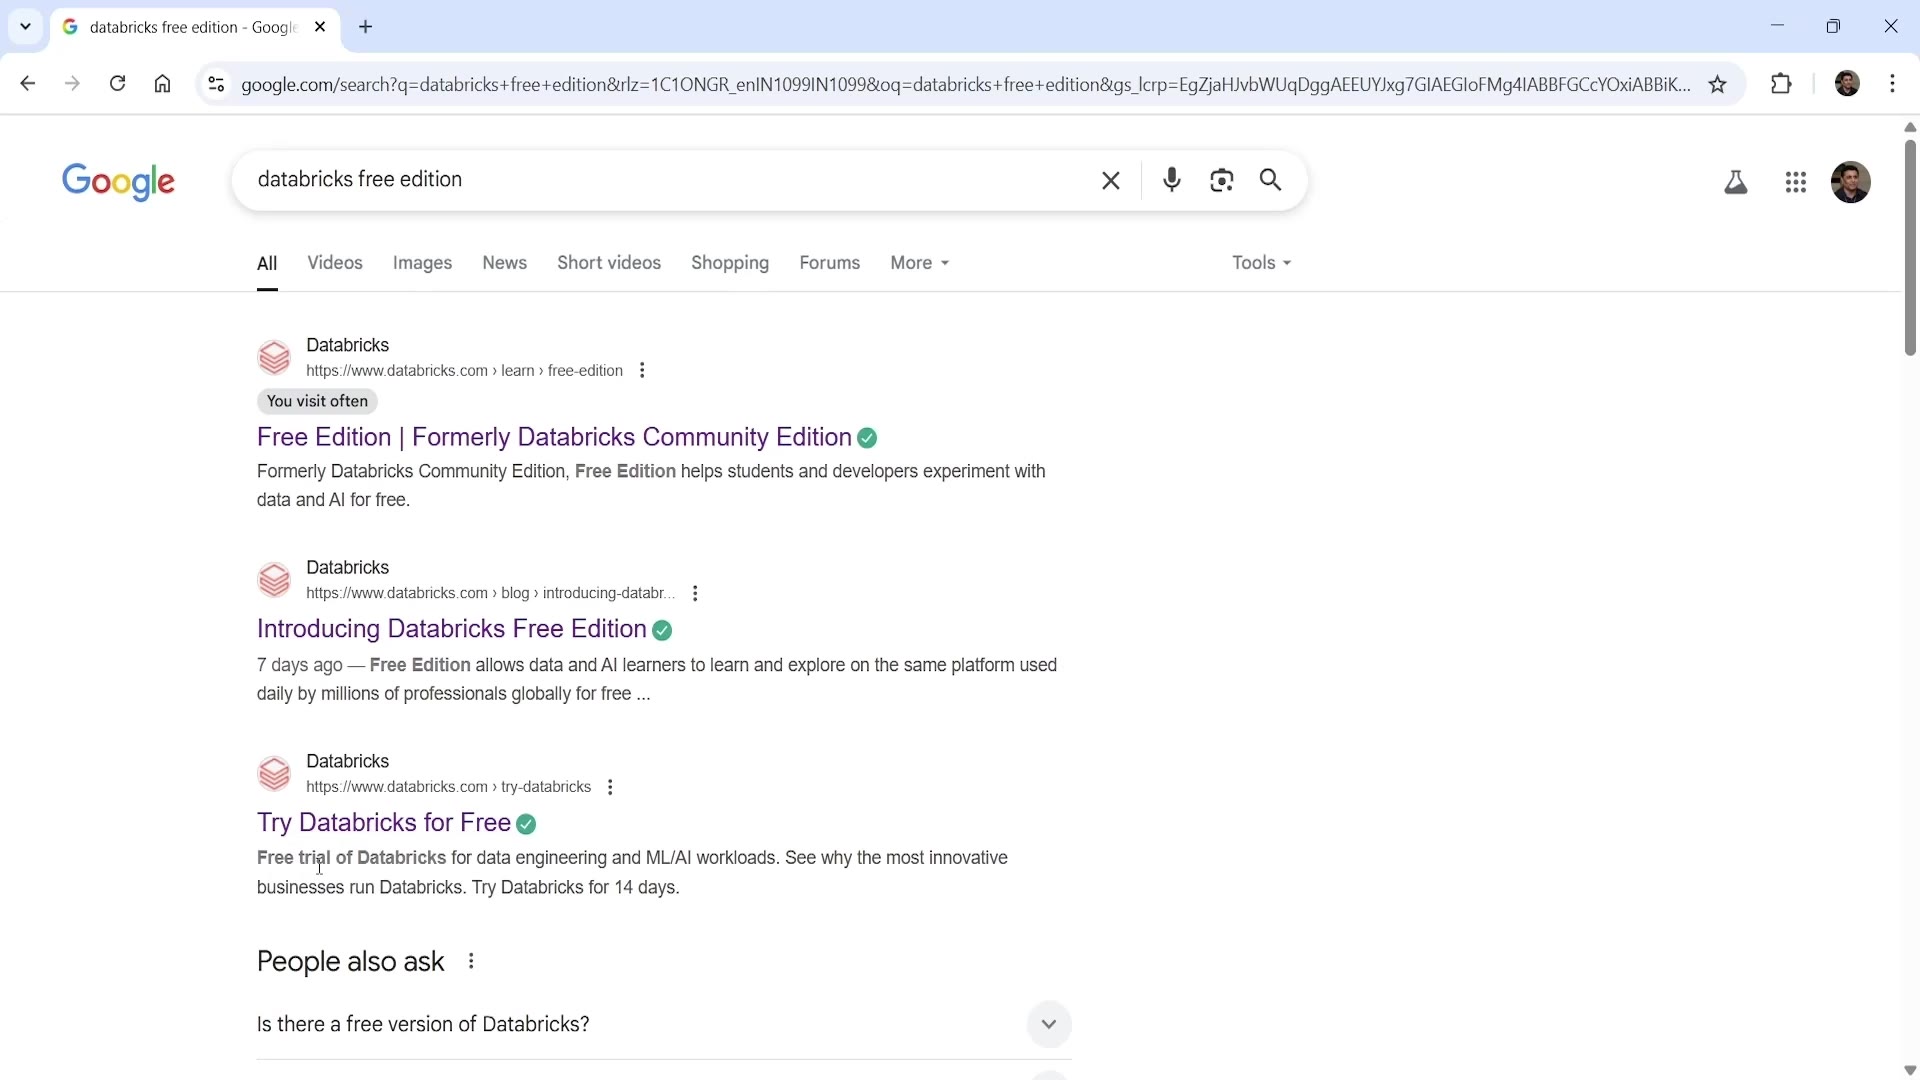Click the Google logo
The width and height of the screenshot is (1920, 1080).
coord(119,182)
